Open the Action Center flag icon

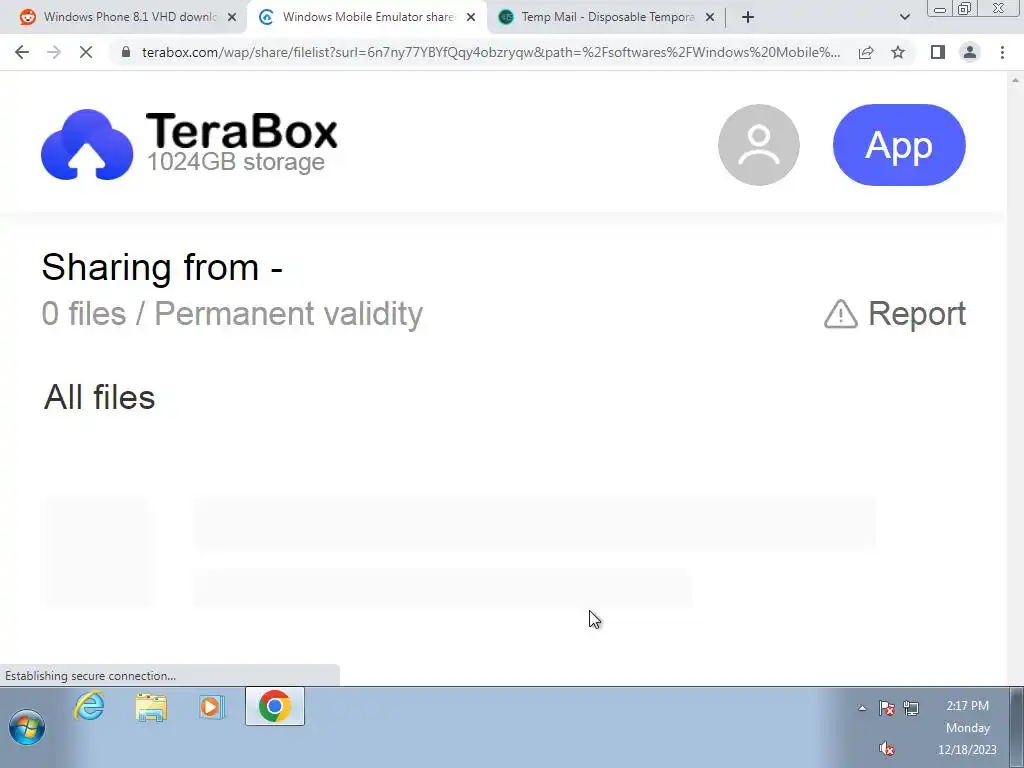(887, 708)
